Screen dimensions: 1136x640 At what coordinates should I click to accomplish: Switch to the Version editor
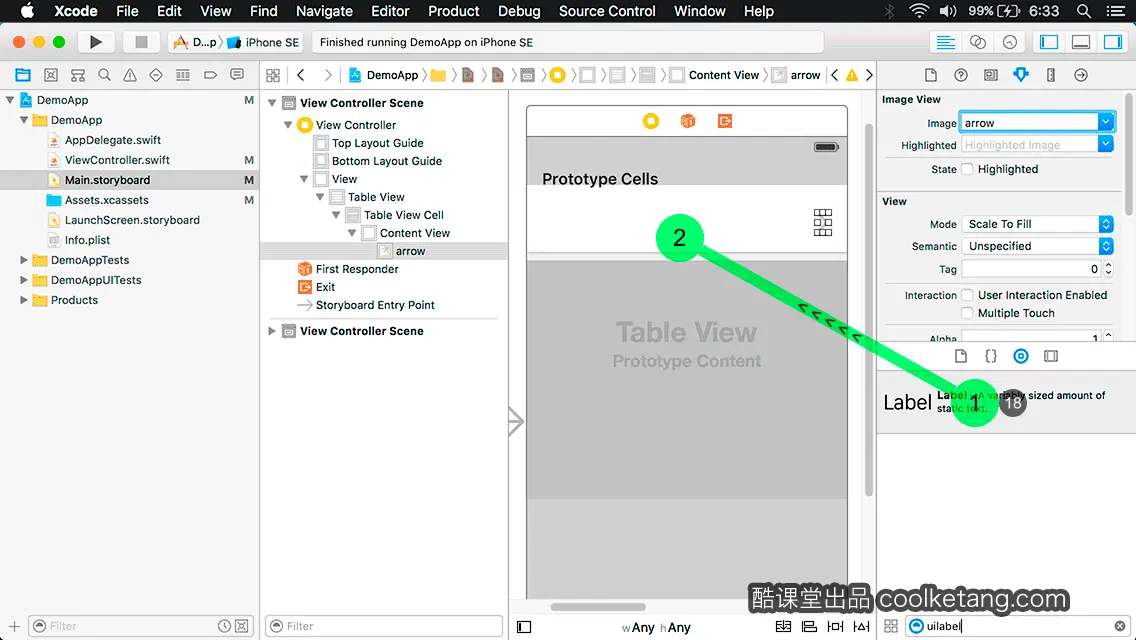(1009, 42)
